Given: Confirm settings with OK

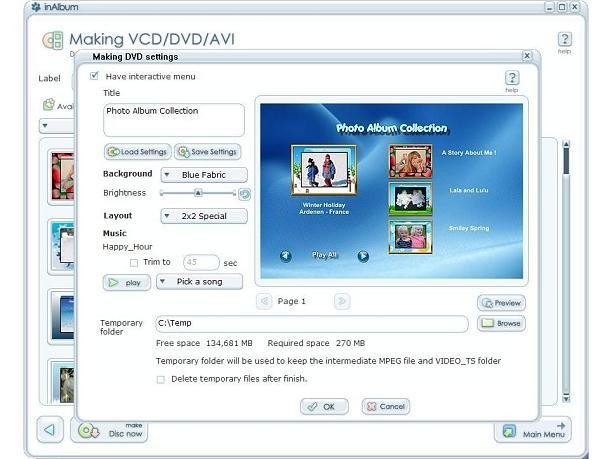Looking at the screenshot, I should click(324, 407).
